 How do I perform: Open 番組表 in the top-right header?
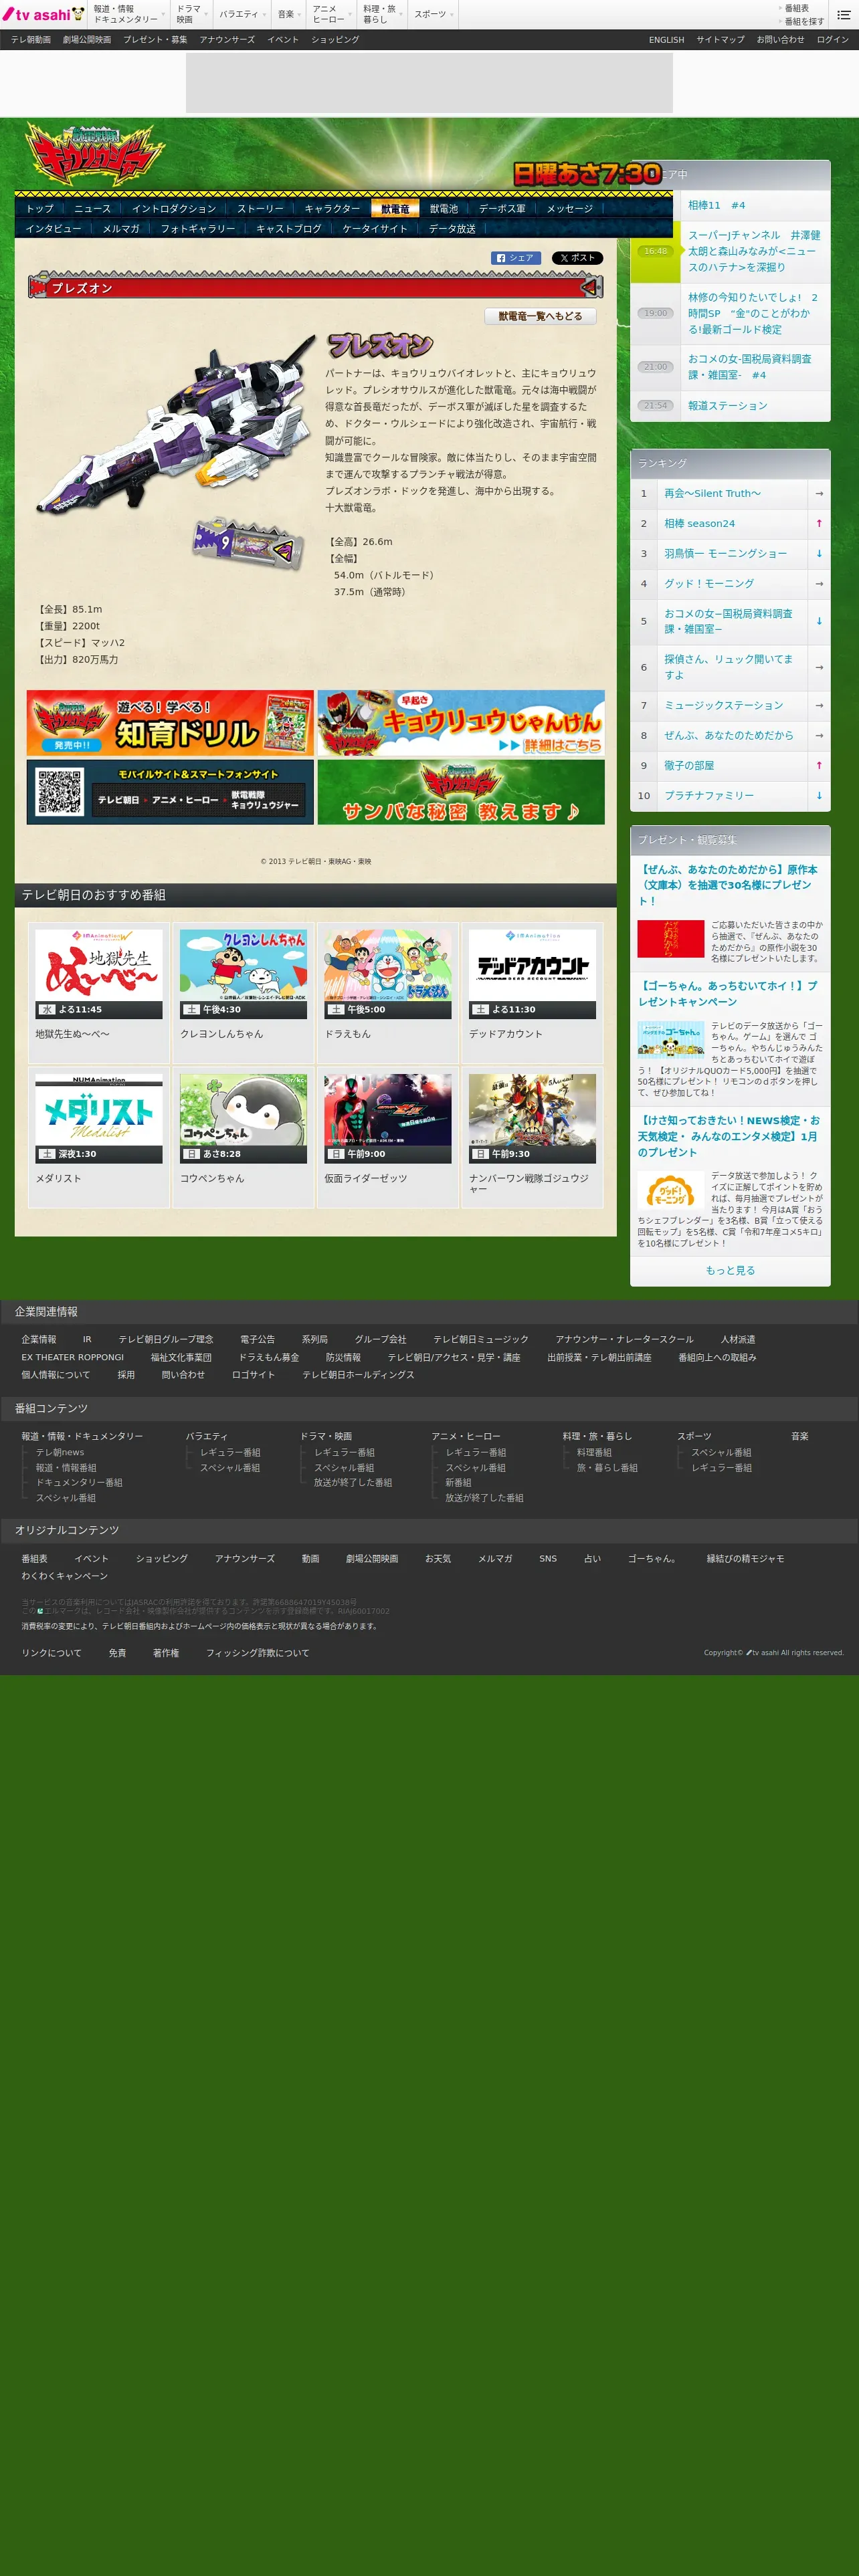(x=796, y=8)
